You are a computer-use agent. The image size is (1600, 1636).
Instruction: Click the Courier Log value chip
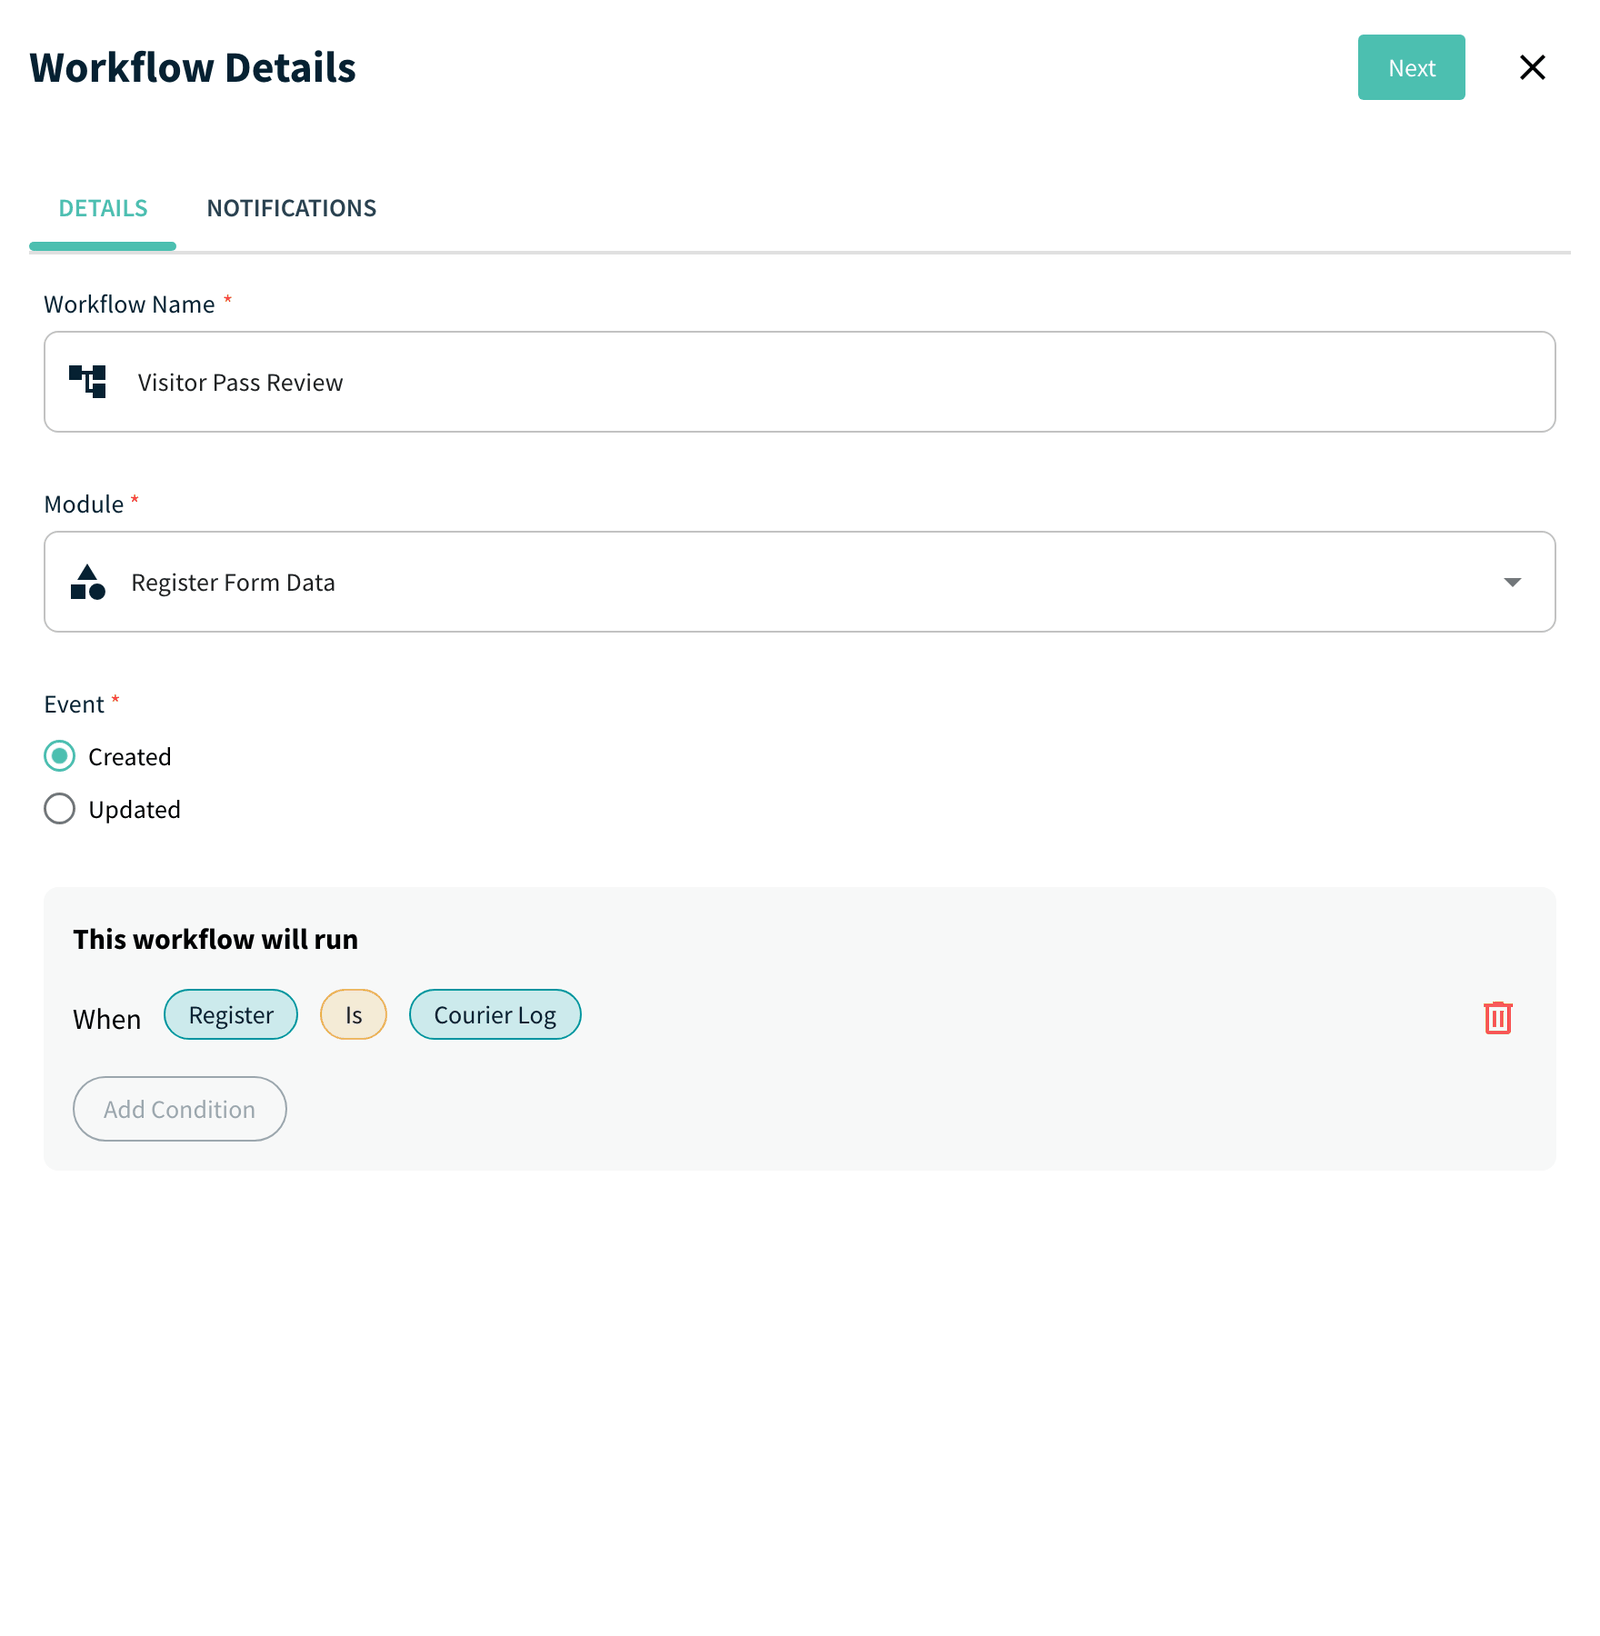coord(495,1014)
